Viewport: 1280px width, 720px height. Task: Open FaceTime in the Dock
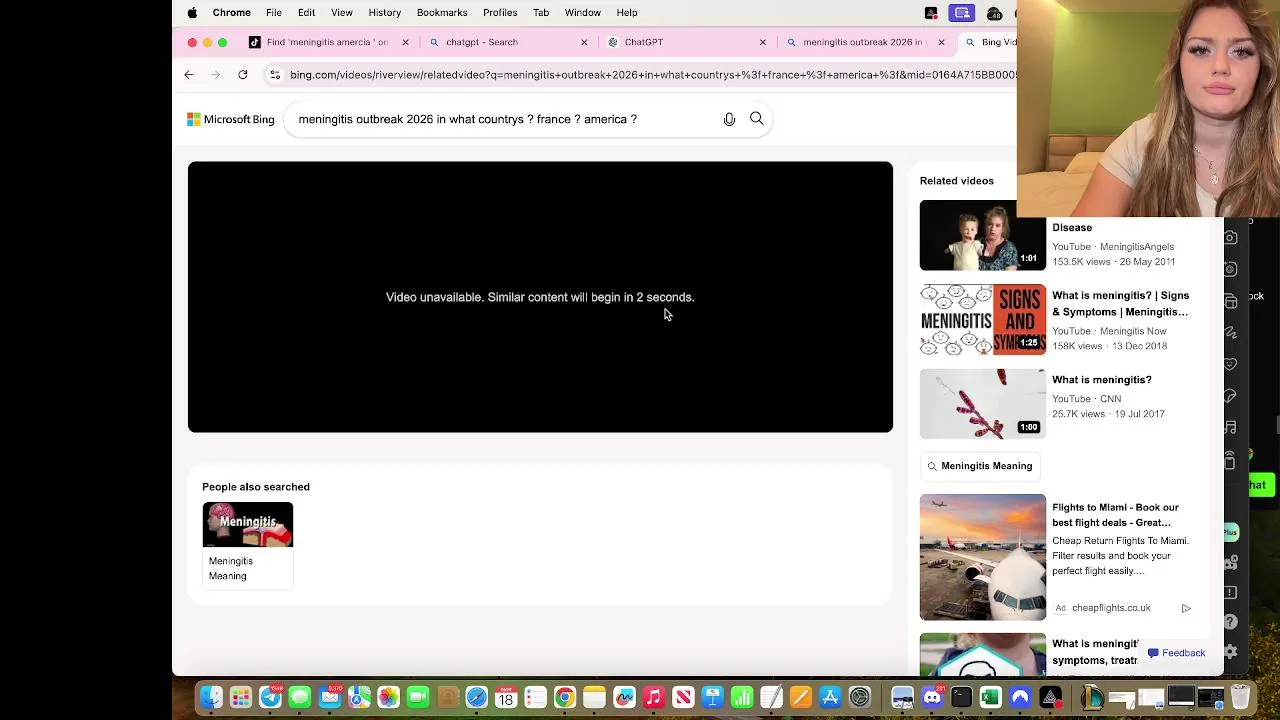click(418, 697)
